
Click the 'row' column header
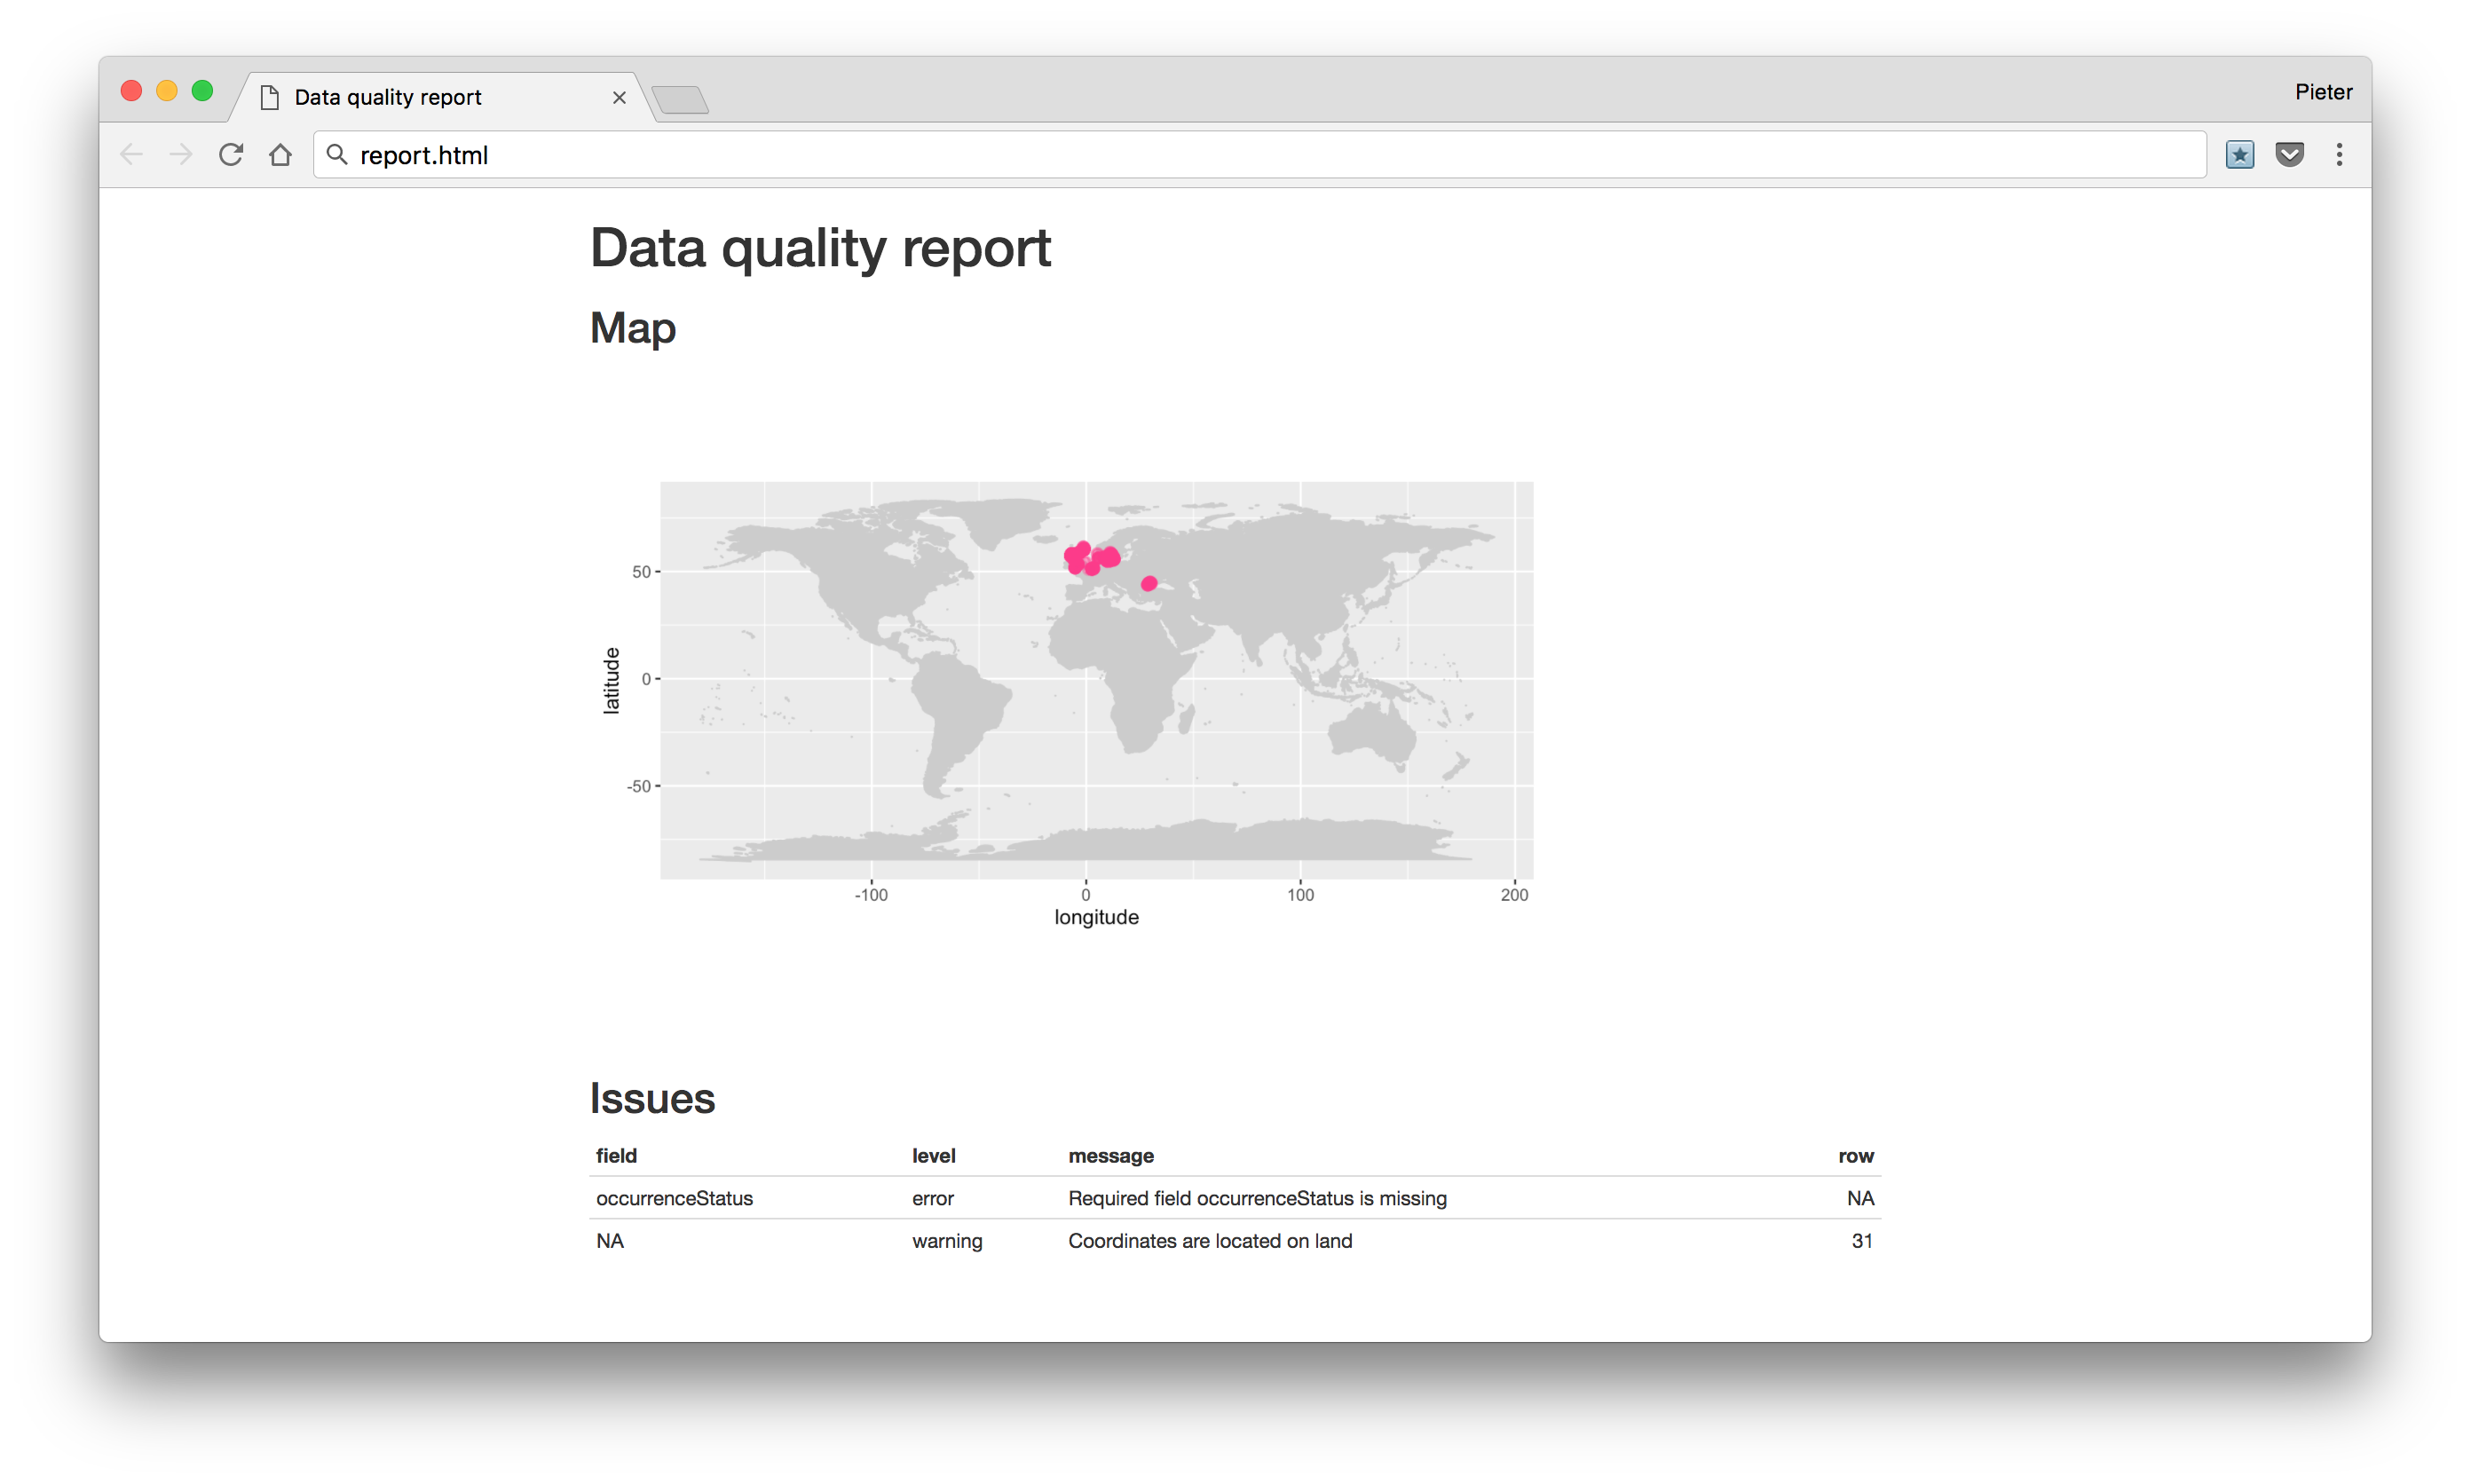tap(1855, 1156)
